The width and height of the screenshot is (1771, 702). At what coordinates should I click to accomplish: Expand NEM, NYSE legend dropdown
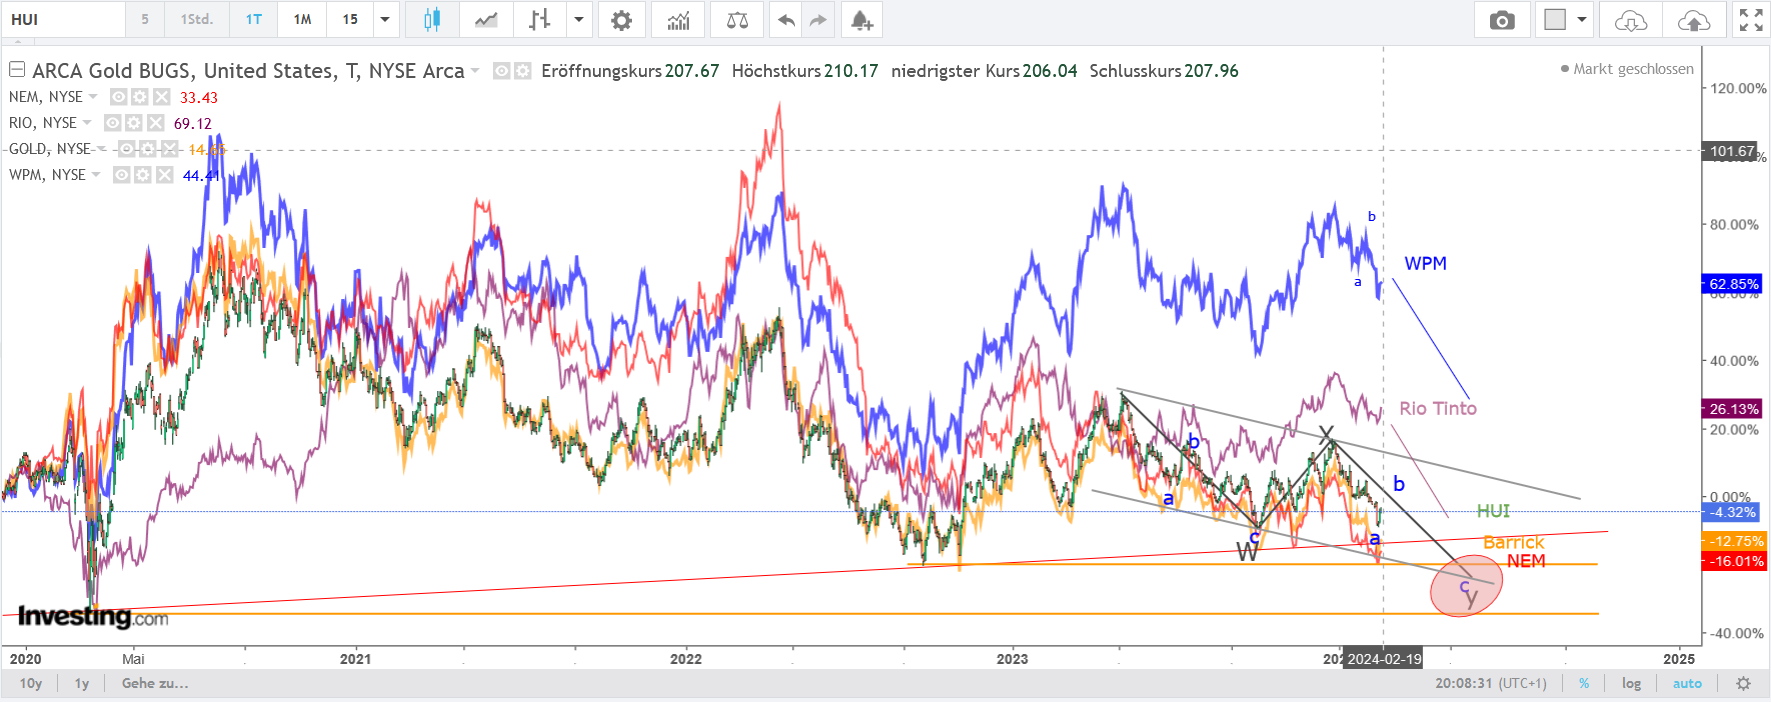click(93, 97)
